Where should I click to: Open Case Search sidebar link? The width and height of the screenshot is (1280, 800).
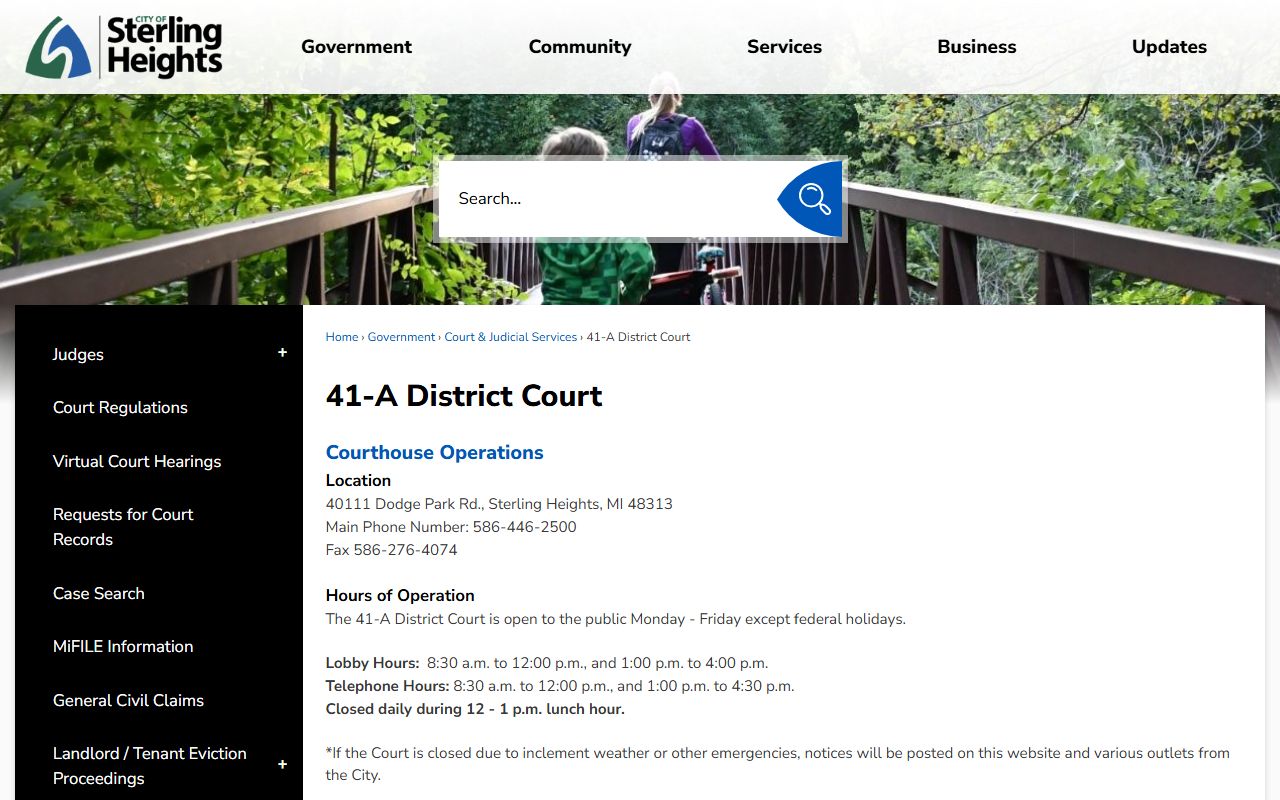point(99,594)
